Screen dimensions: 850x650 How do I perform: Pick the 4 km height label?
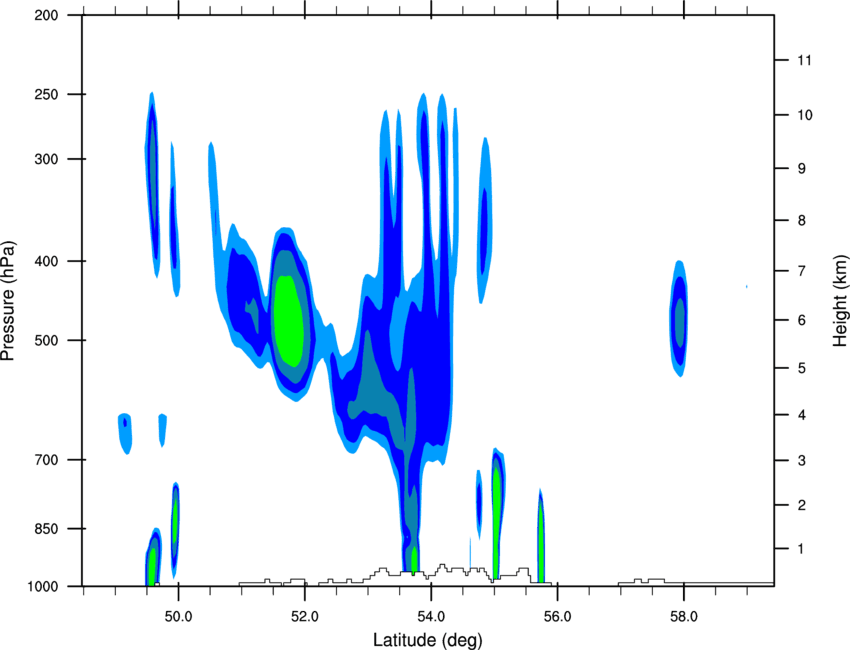coord(801,415)
